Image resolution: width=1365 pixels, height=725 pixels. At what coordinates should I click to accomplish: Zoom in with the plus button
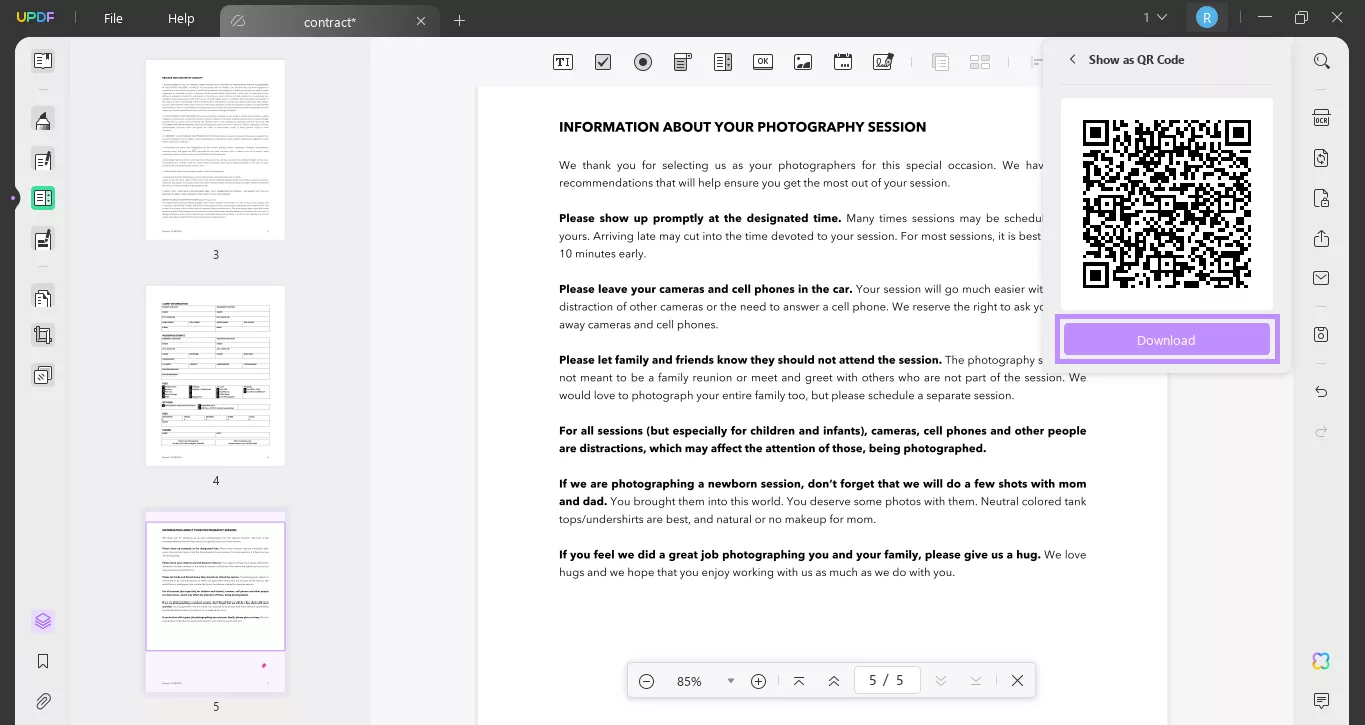tap(758, 681)
